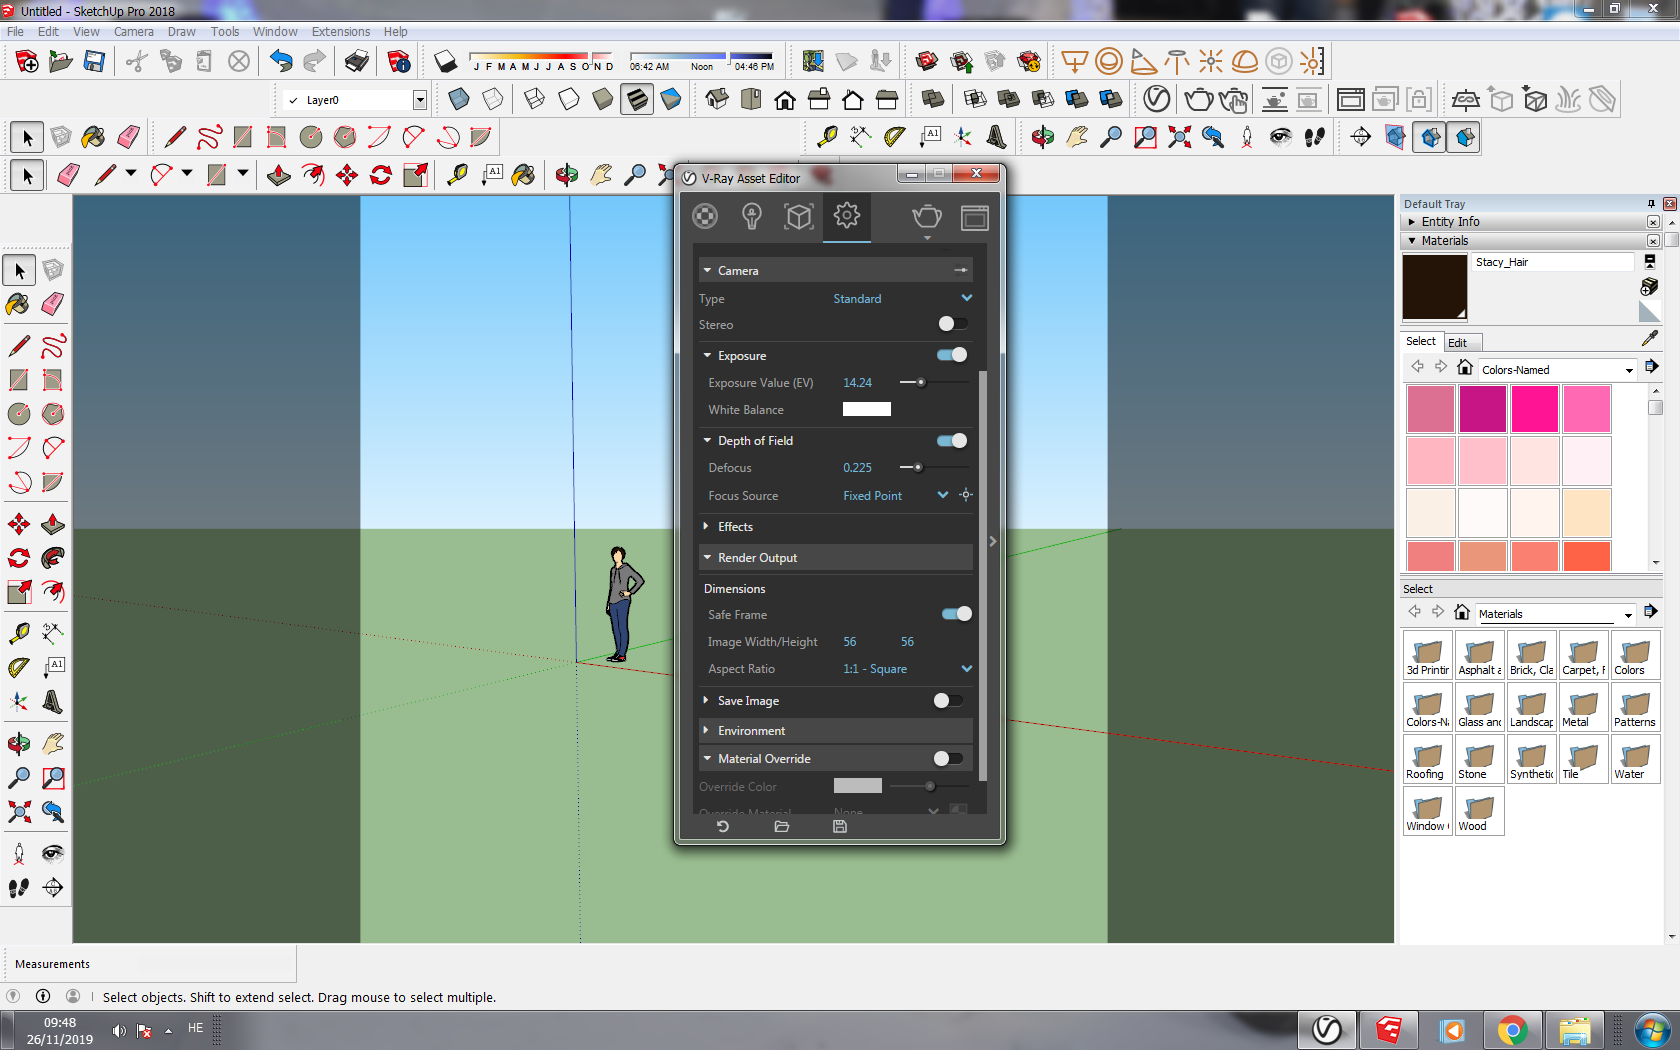Select the Orbit tool in left toolbar
Screen dimensions: 1680x1050
point(19,743)
